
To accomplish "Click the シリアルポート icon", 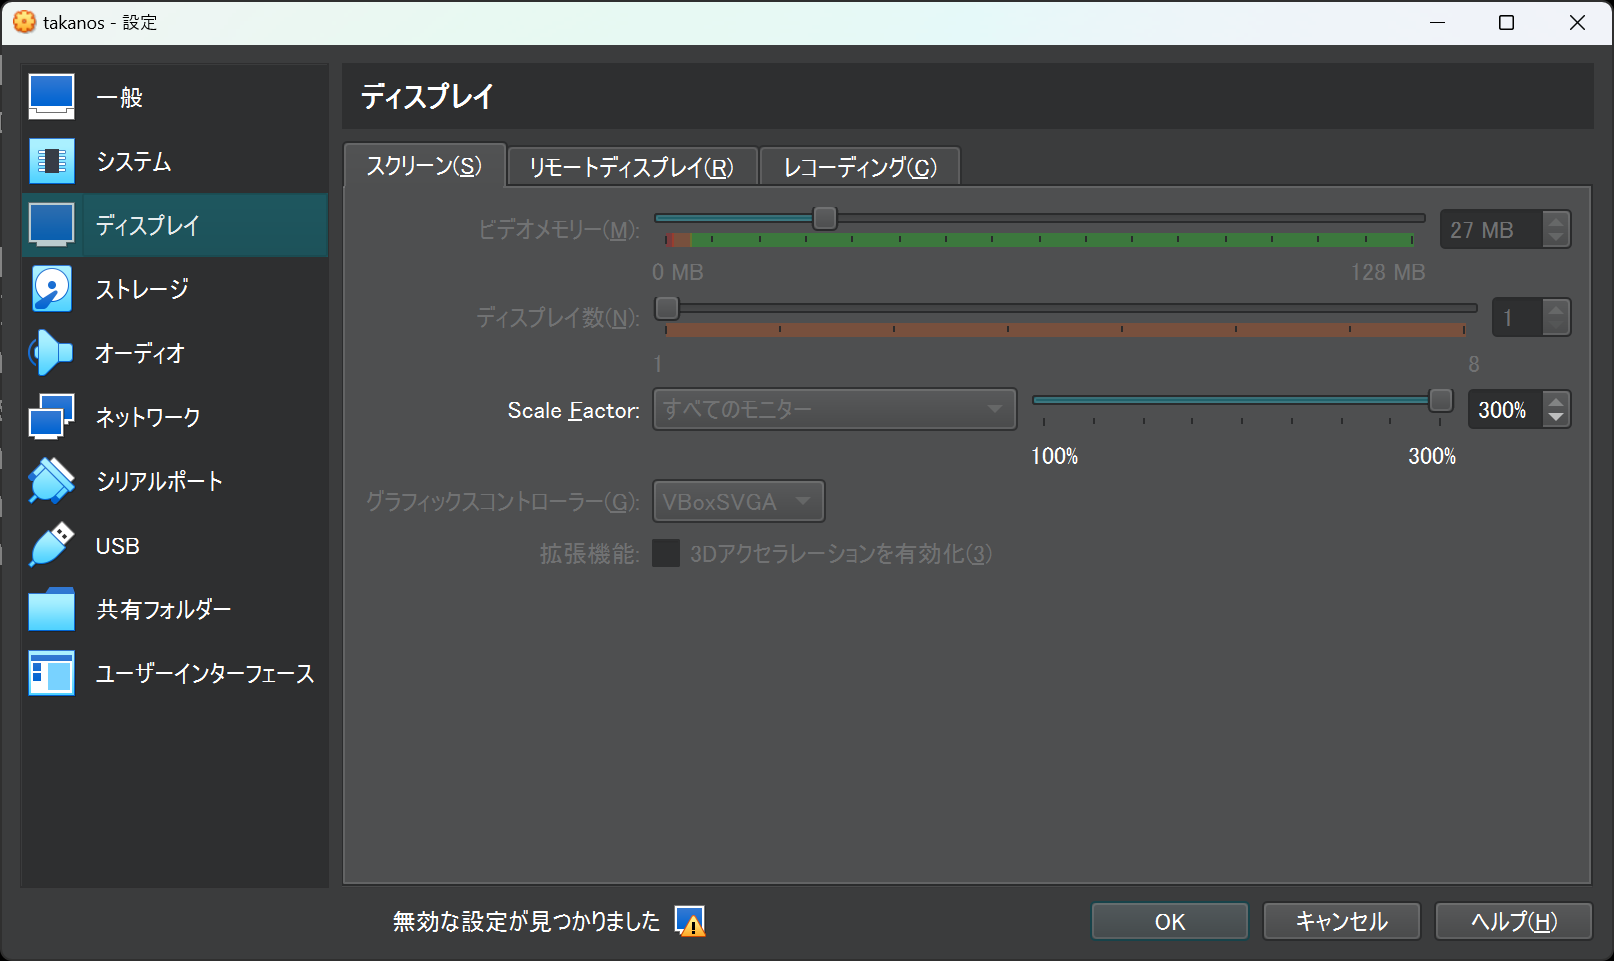I will click(x=51, y=480).
